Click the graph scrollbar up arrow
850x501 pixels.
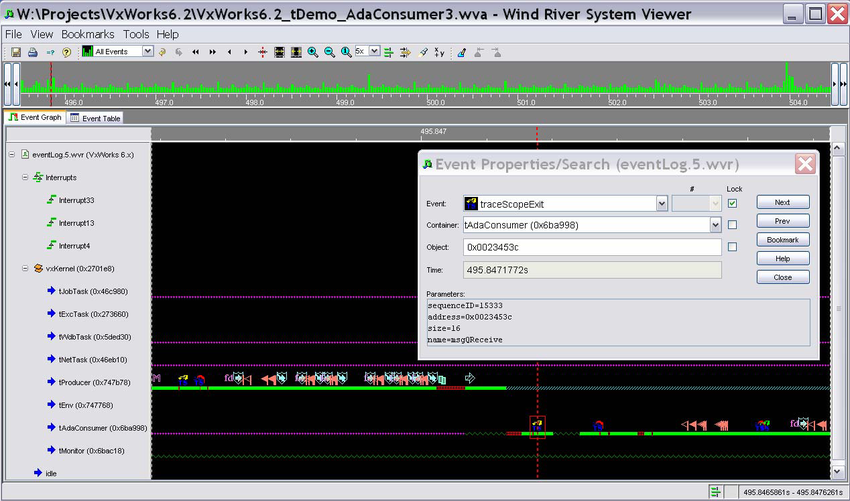837,147
